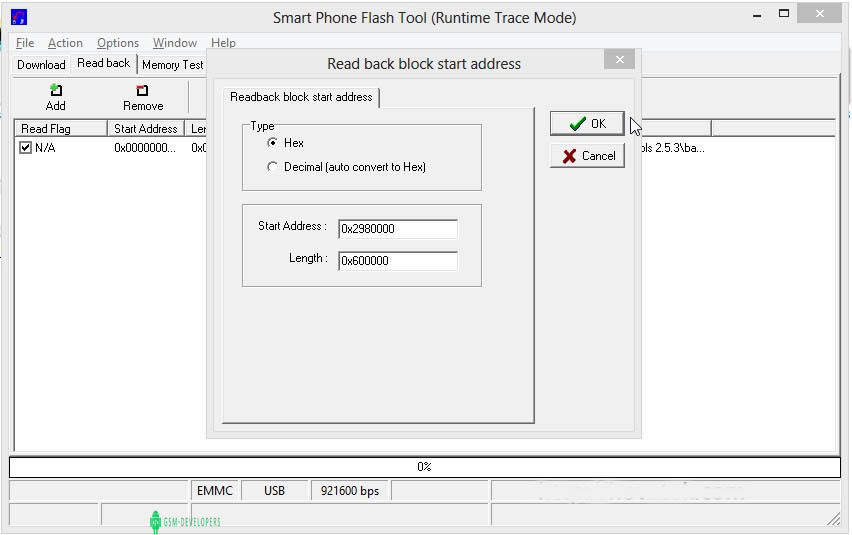
Task: Click the Read Flag column header
Action: tap(61, 129)
